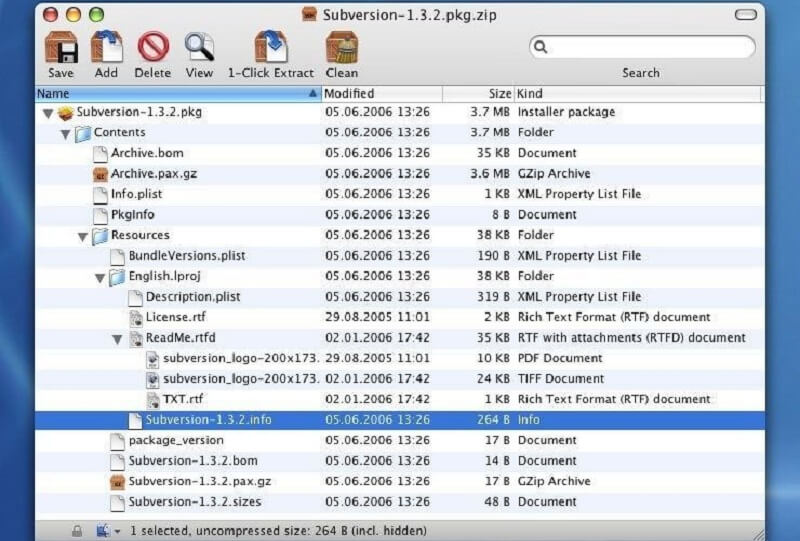Select the Archive.pax.gz file name
The width and height of the screenshot is (800, 541).
click(x=154, y=174)
